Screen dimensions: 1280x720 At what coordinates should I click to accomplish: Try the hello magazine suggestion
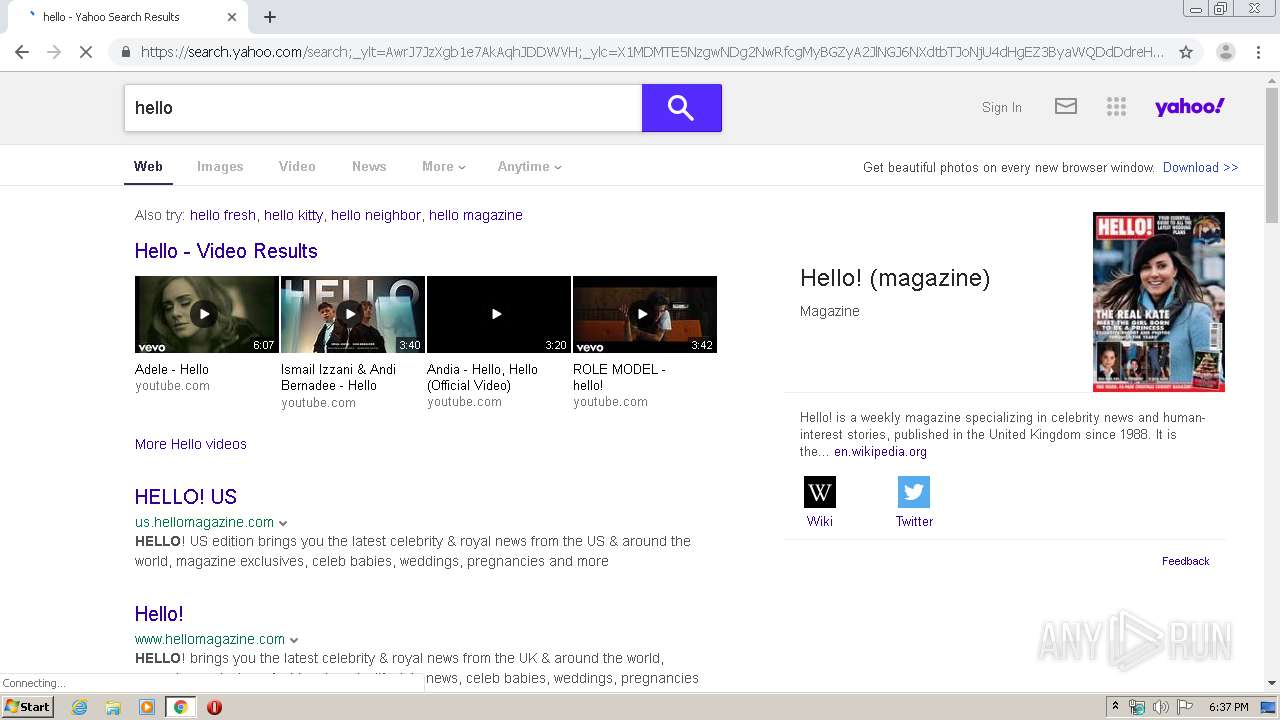[476, 215]
